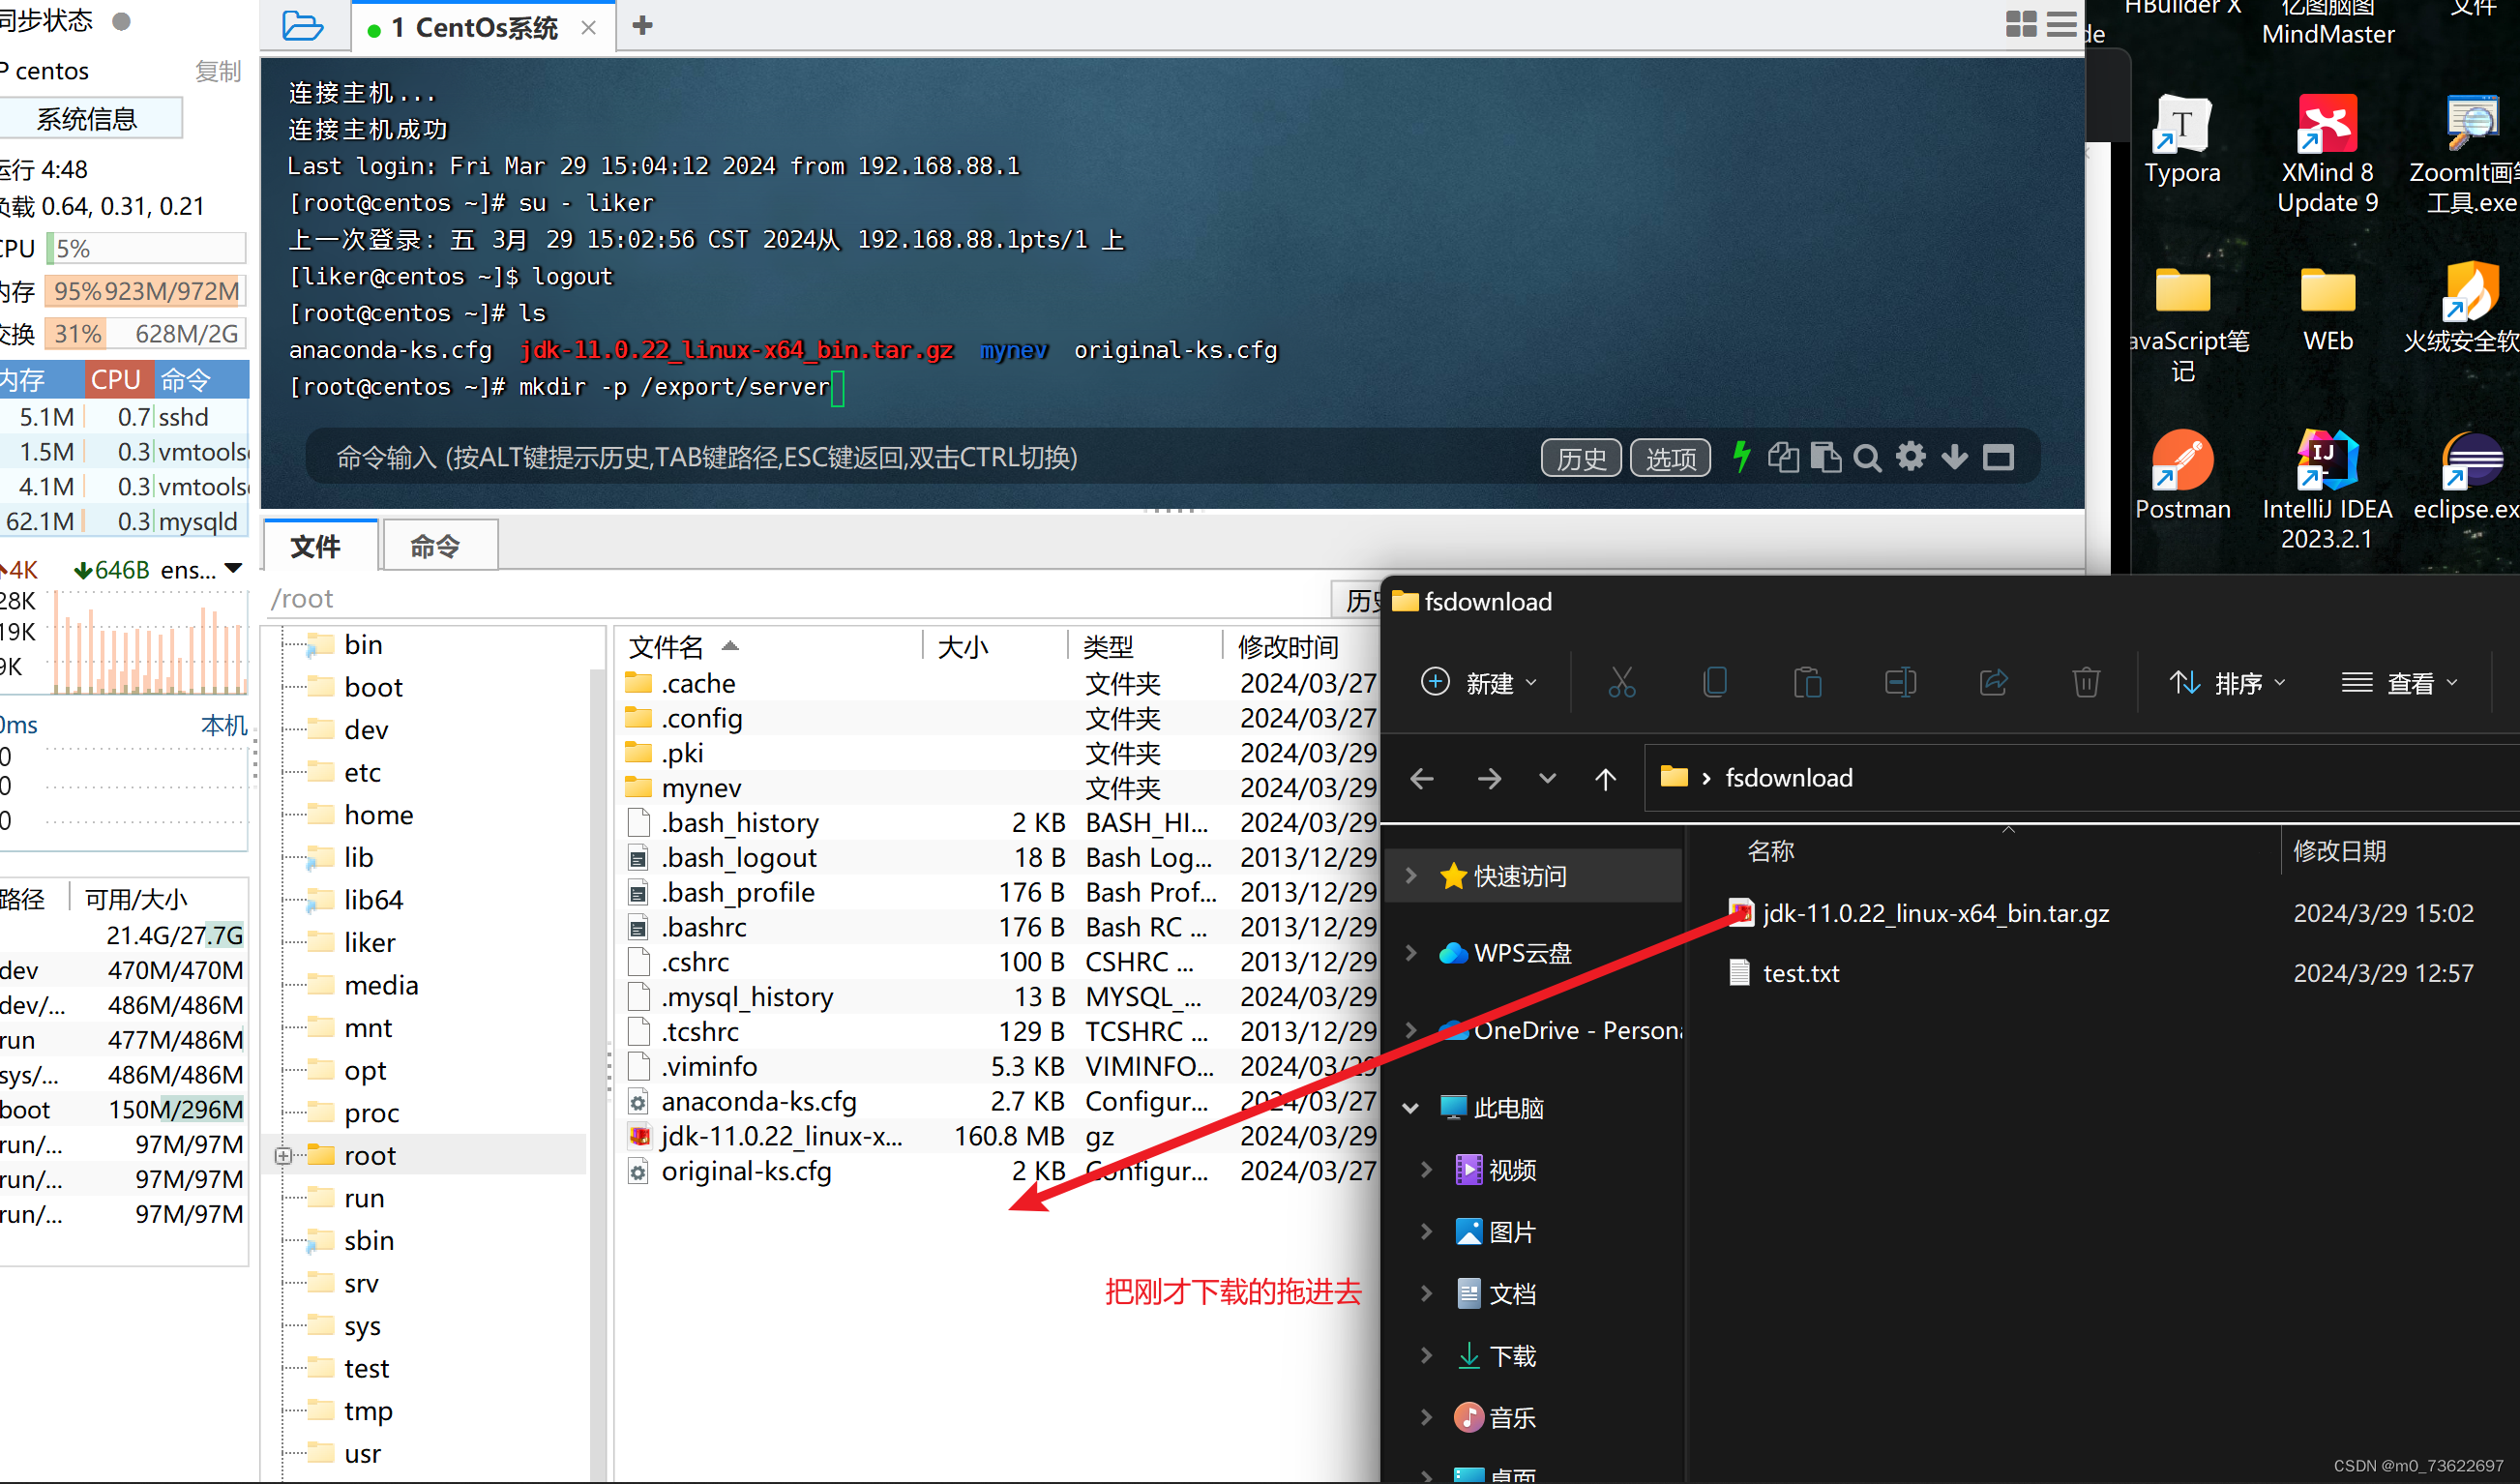The image size is (2520, 1484).
Task: Click Share icon in fsdownload toolbar
Action: (x=1993, y=683)
